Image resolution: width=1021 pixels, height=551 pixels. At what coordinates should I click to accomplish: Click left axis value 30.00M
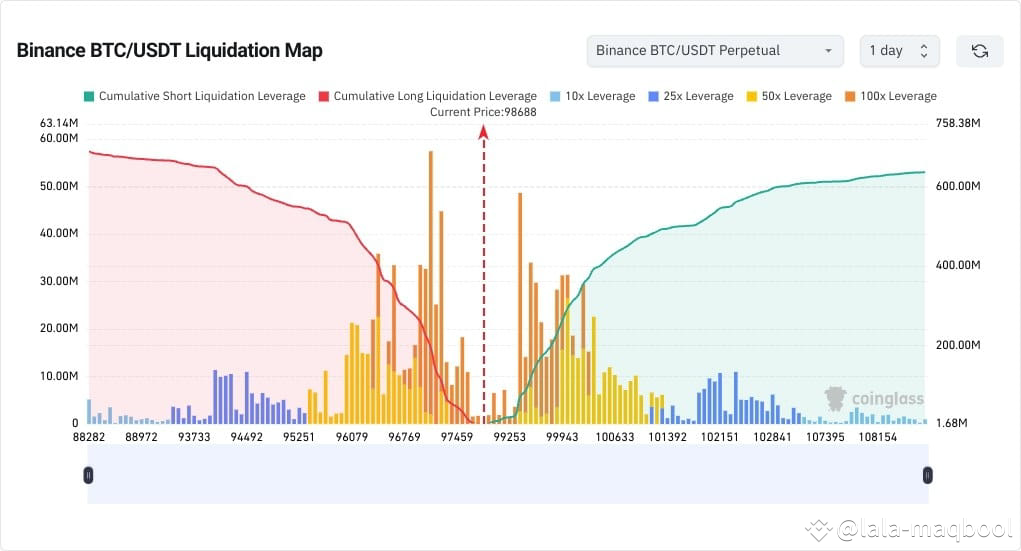pyautogui.click(x=59, y=281)
